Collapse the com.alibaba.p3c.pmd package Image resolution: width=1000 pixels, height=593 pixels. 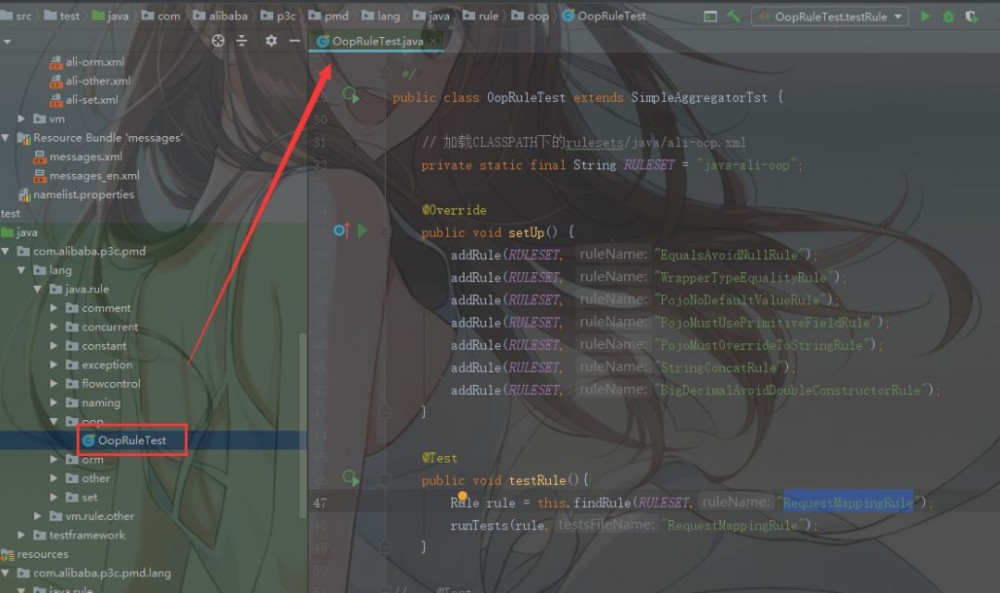point(6,251)
